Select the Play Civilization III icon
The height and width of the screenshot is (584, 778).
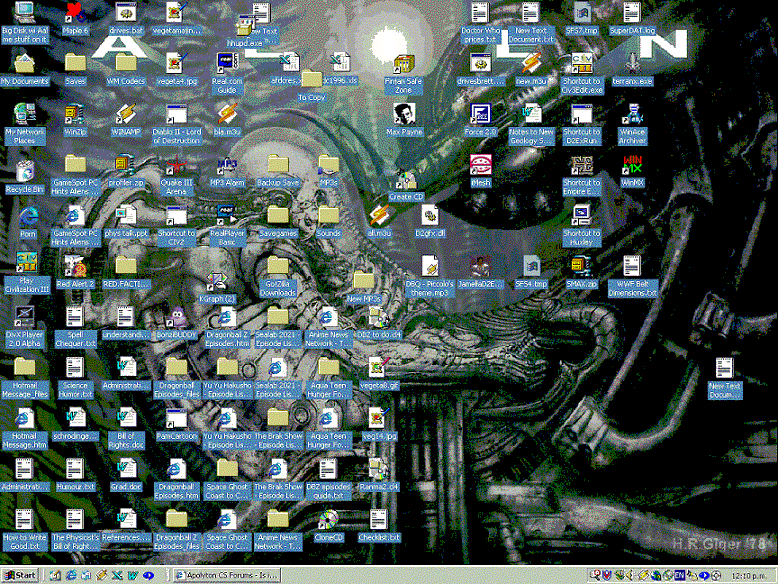coord(24,267)
